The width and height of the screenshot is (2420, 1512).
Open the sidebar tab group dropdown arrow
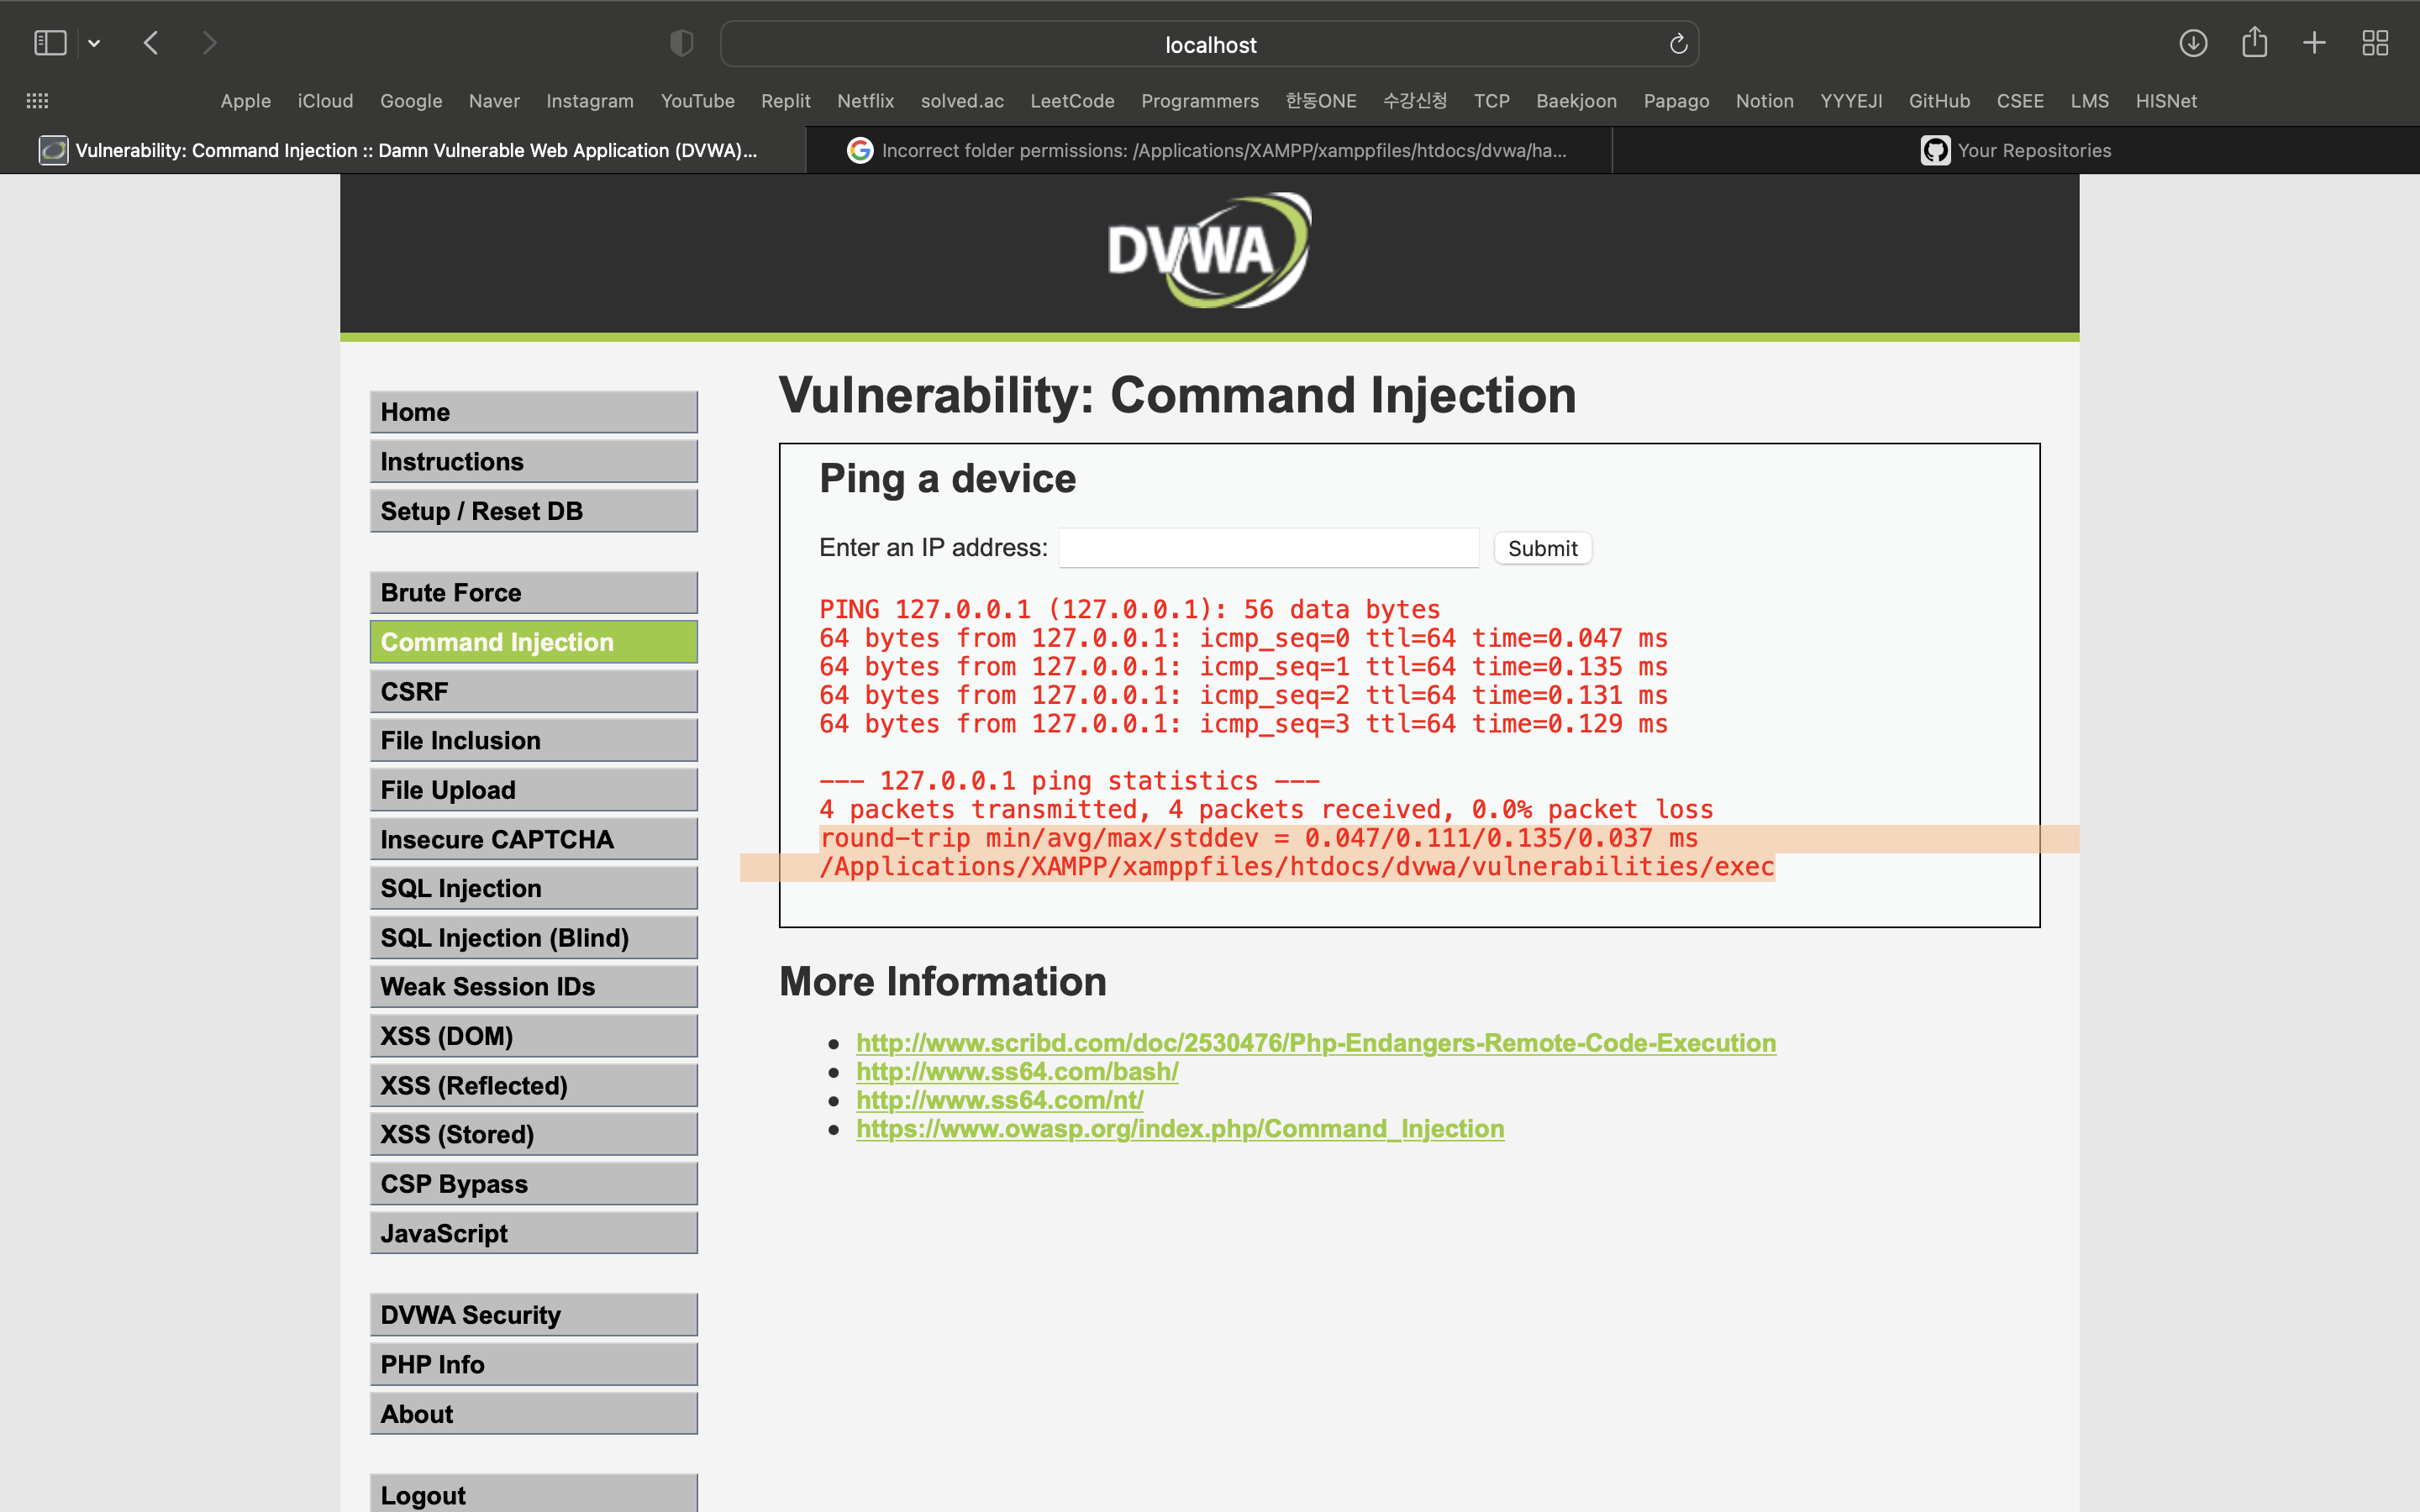click(x=94, y=43)
